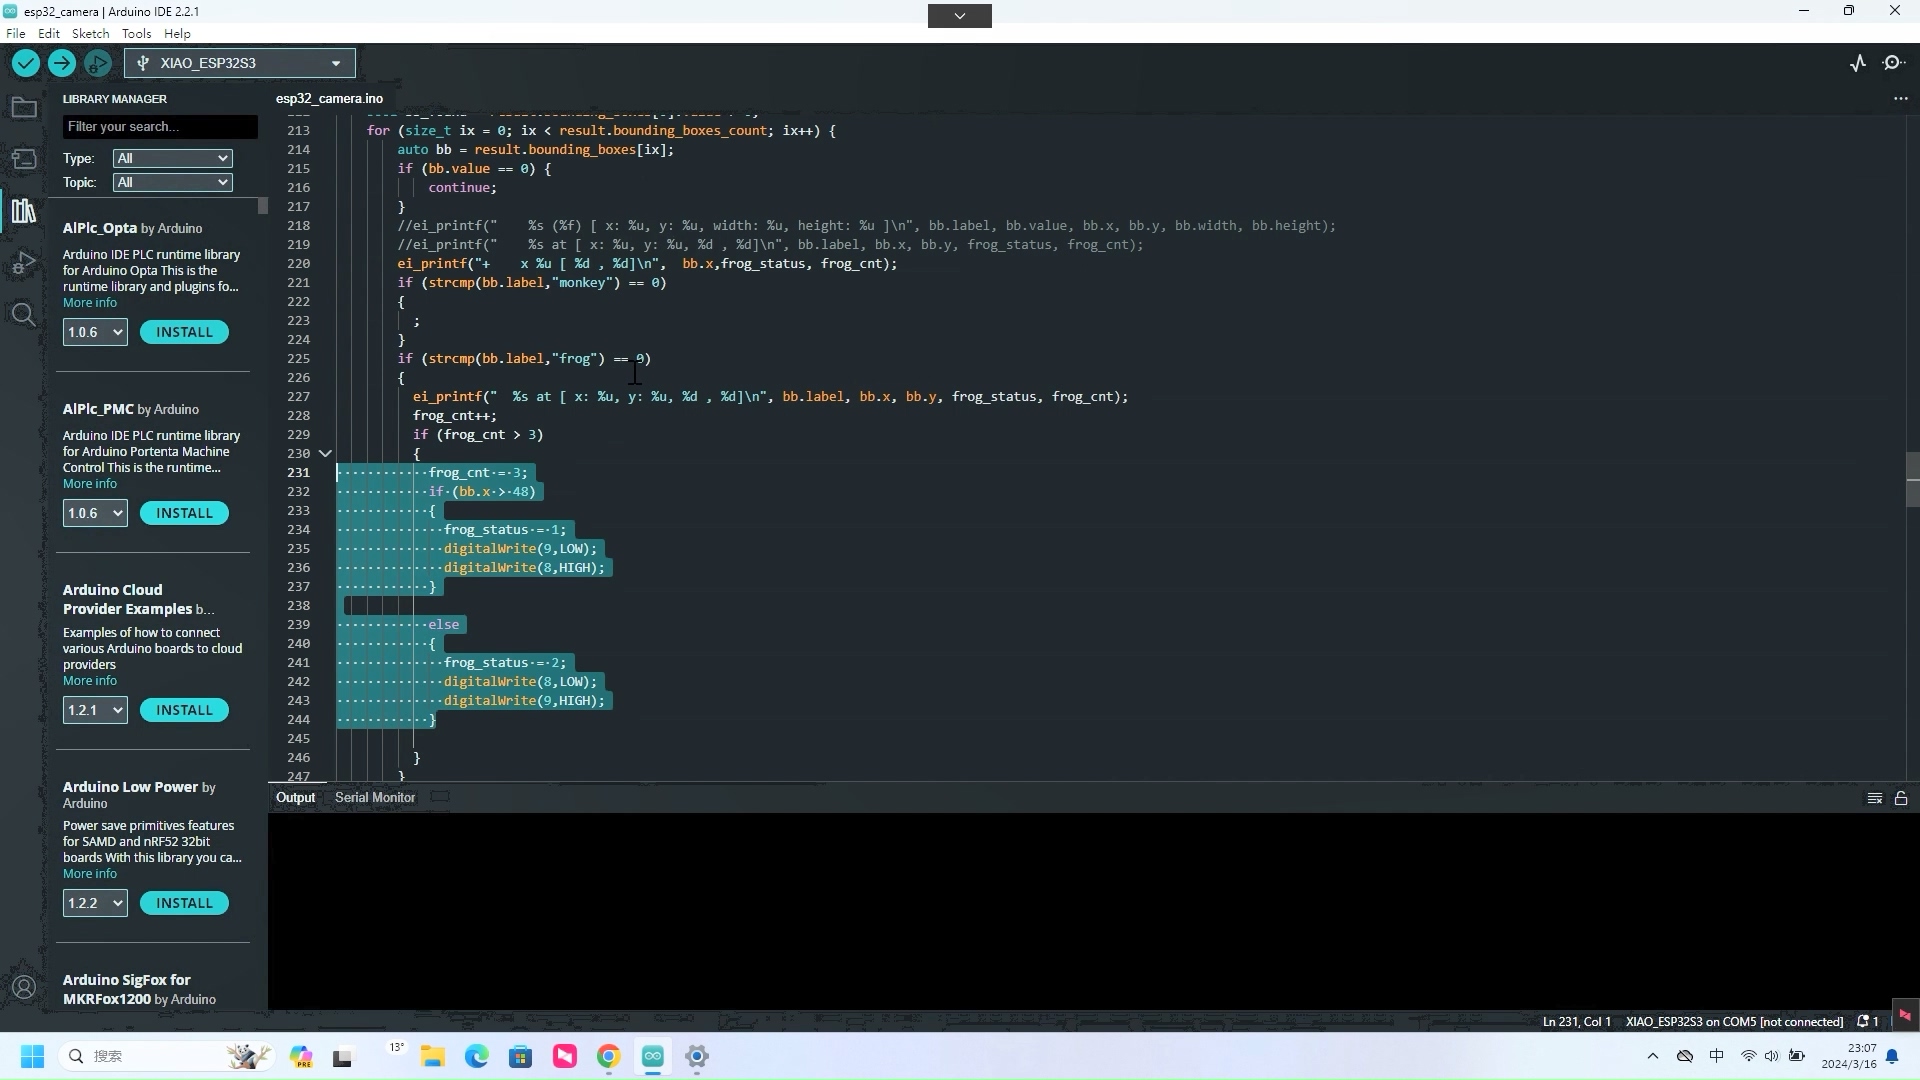Open the Settings gear in the taskbar

tap(697, 1056)
